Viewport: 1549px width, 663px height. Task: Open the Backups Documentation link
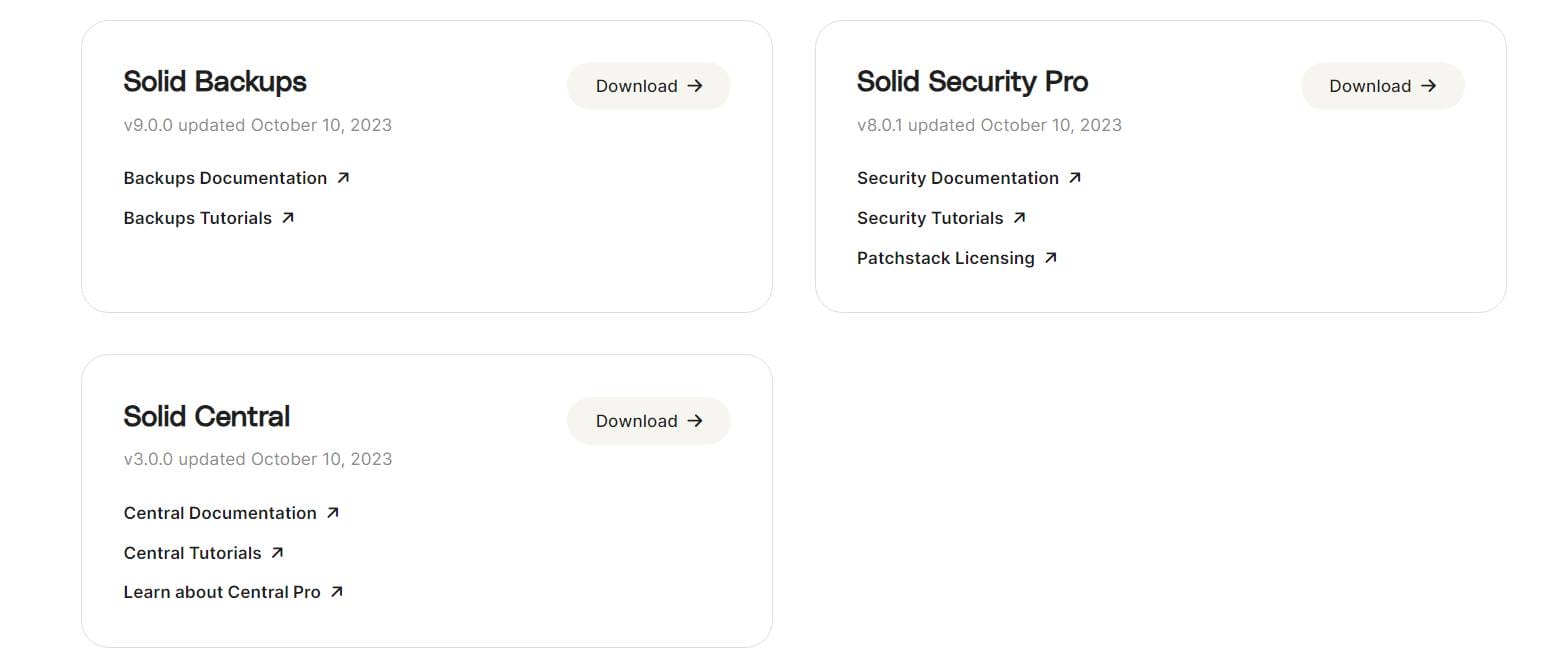(x=224, y=177)
